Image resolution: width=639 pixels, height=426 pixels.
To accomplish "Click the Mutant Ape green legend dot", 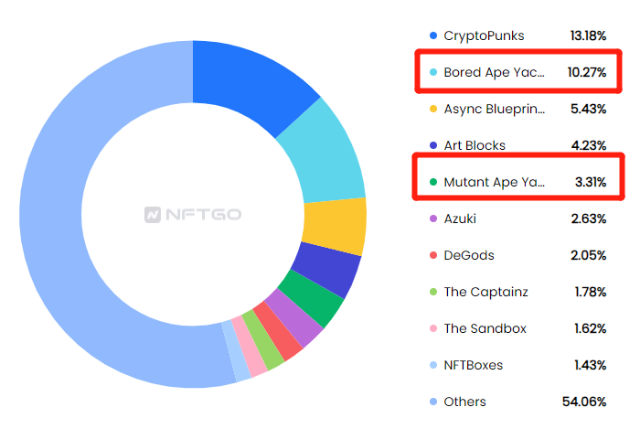I will point(432,182).
